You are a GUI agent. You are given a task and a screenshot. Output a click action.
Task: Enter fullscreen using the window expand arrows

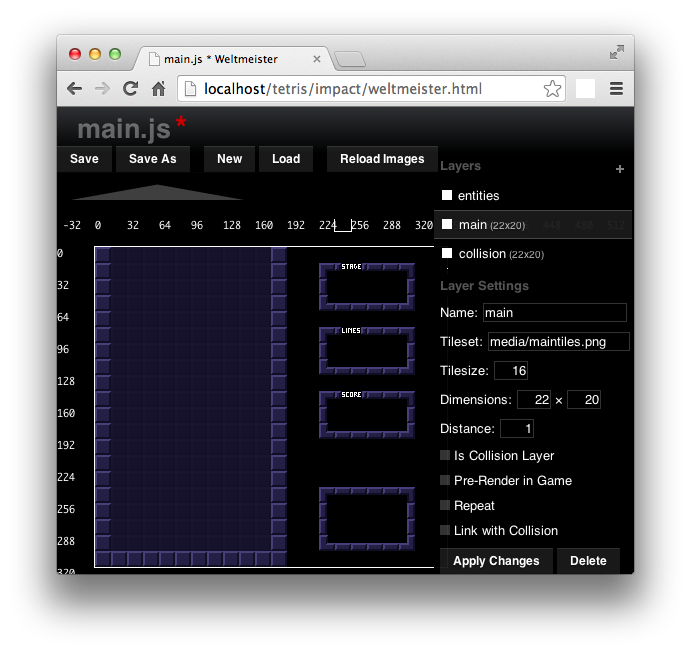click(x=617, y=52)
